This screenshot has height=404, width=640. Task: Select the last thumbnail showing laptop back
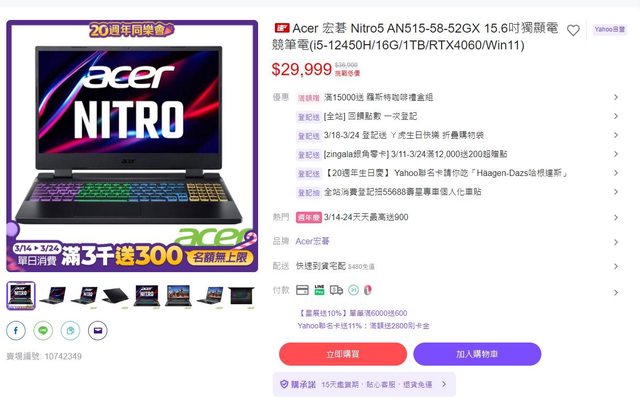[241, 295]
